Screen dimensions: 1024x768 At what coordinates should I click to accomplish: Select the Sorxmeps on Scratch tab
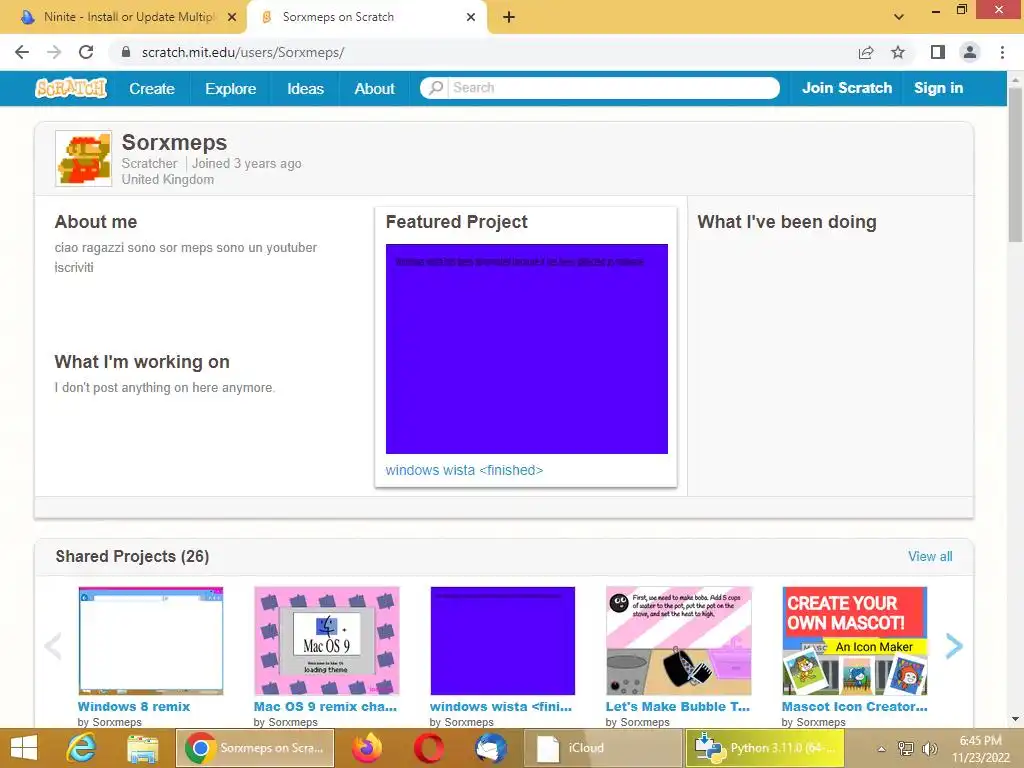pyautogui.click(x=366, y=17)
